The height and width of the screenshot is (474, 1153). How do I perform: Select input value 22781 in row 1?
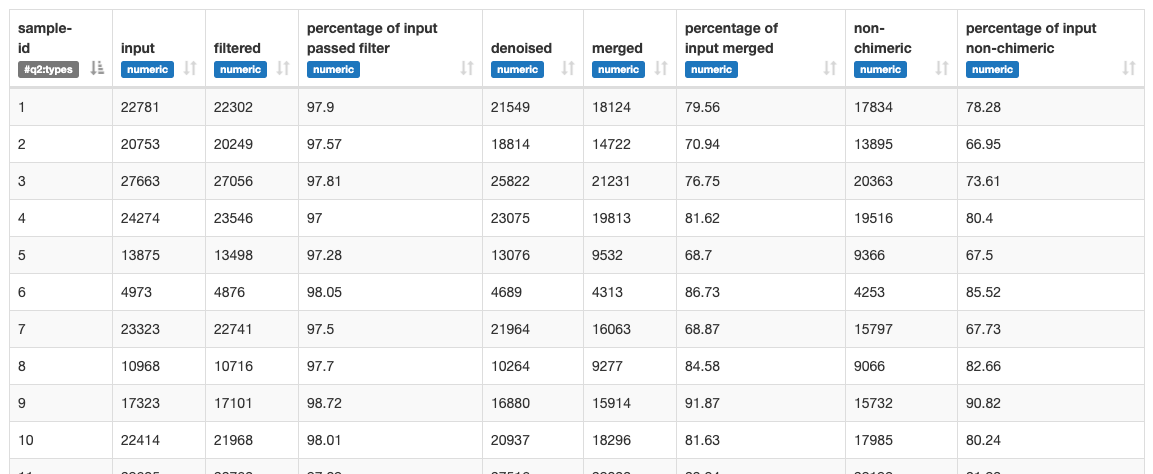coord(140,107)
